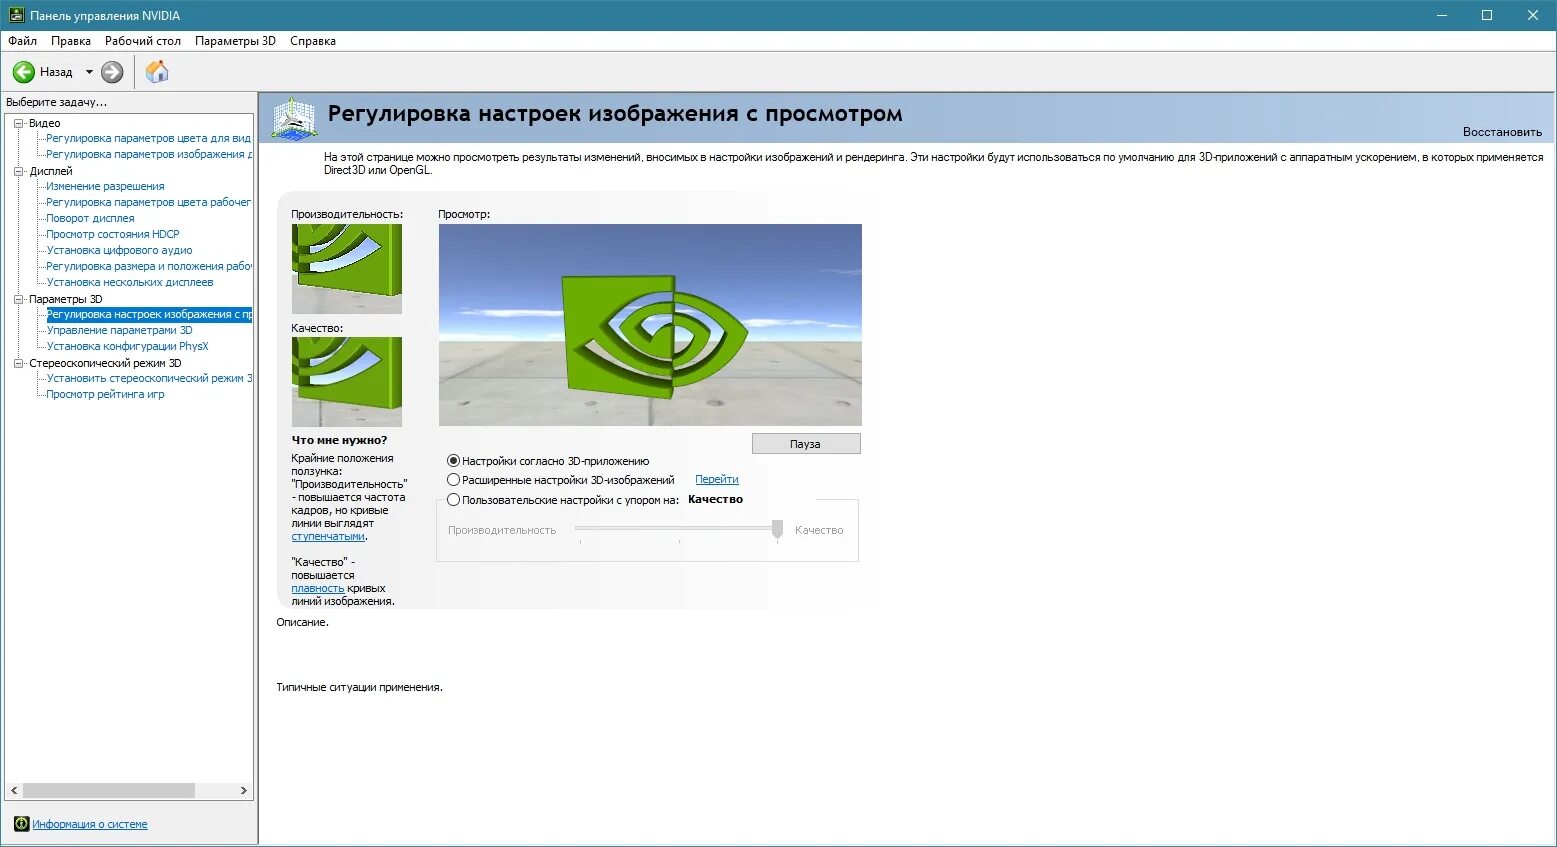Open the Параметры 3D menu

(235, 41)
